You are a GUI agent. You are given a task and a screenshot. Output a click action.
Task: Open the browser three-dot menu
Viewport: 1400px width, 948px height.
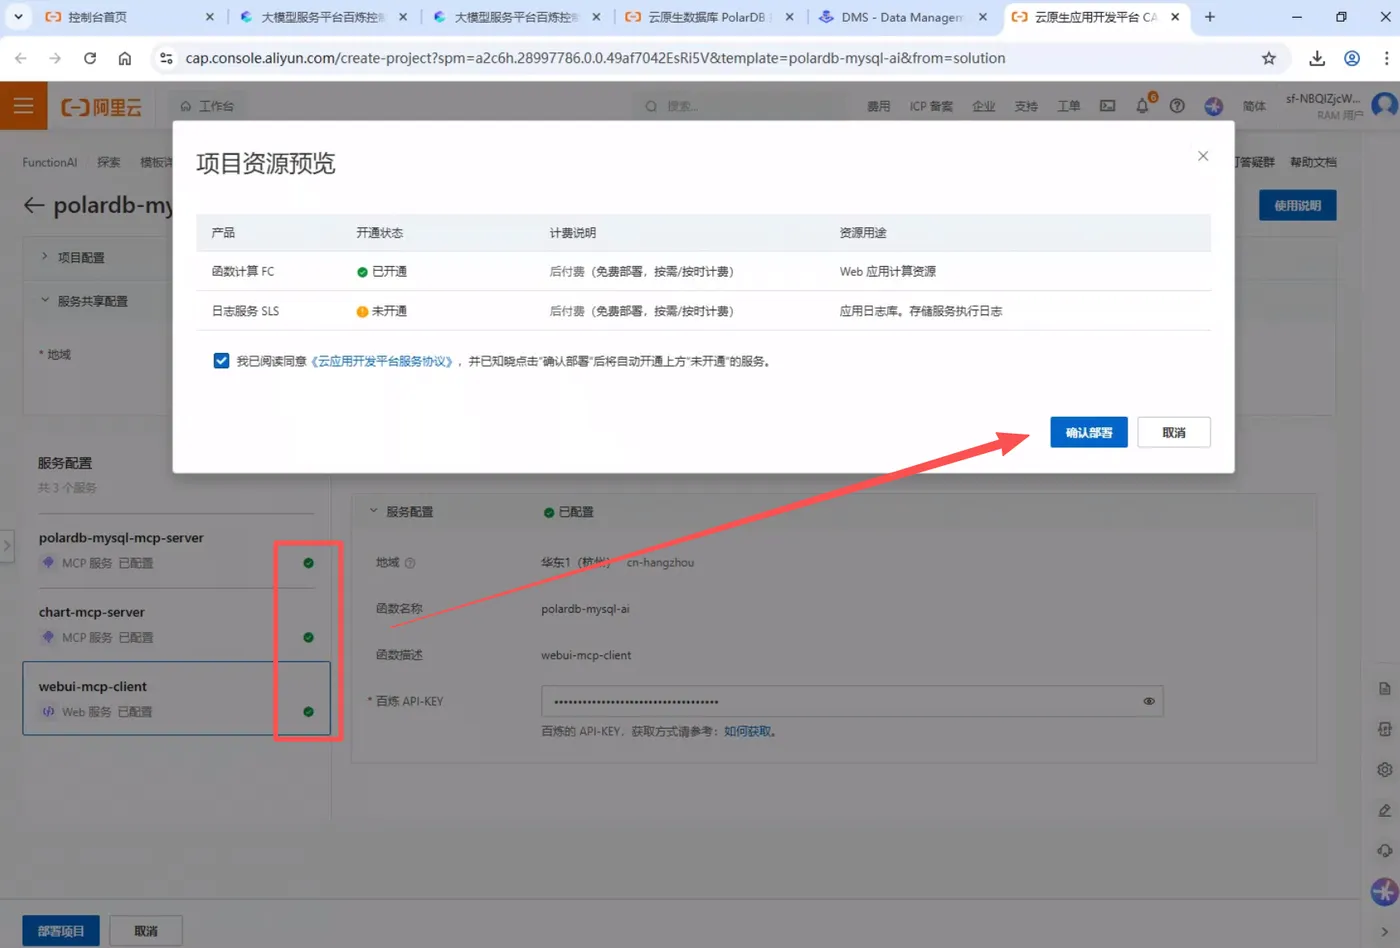point(1386,58)
